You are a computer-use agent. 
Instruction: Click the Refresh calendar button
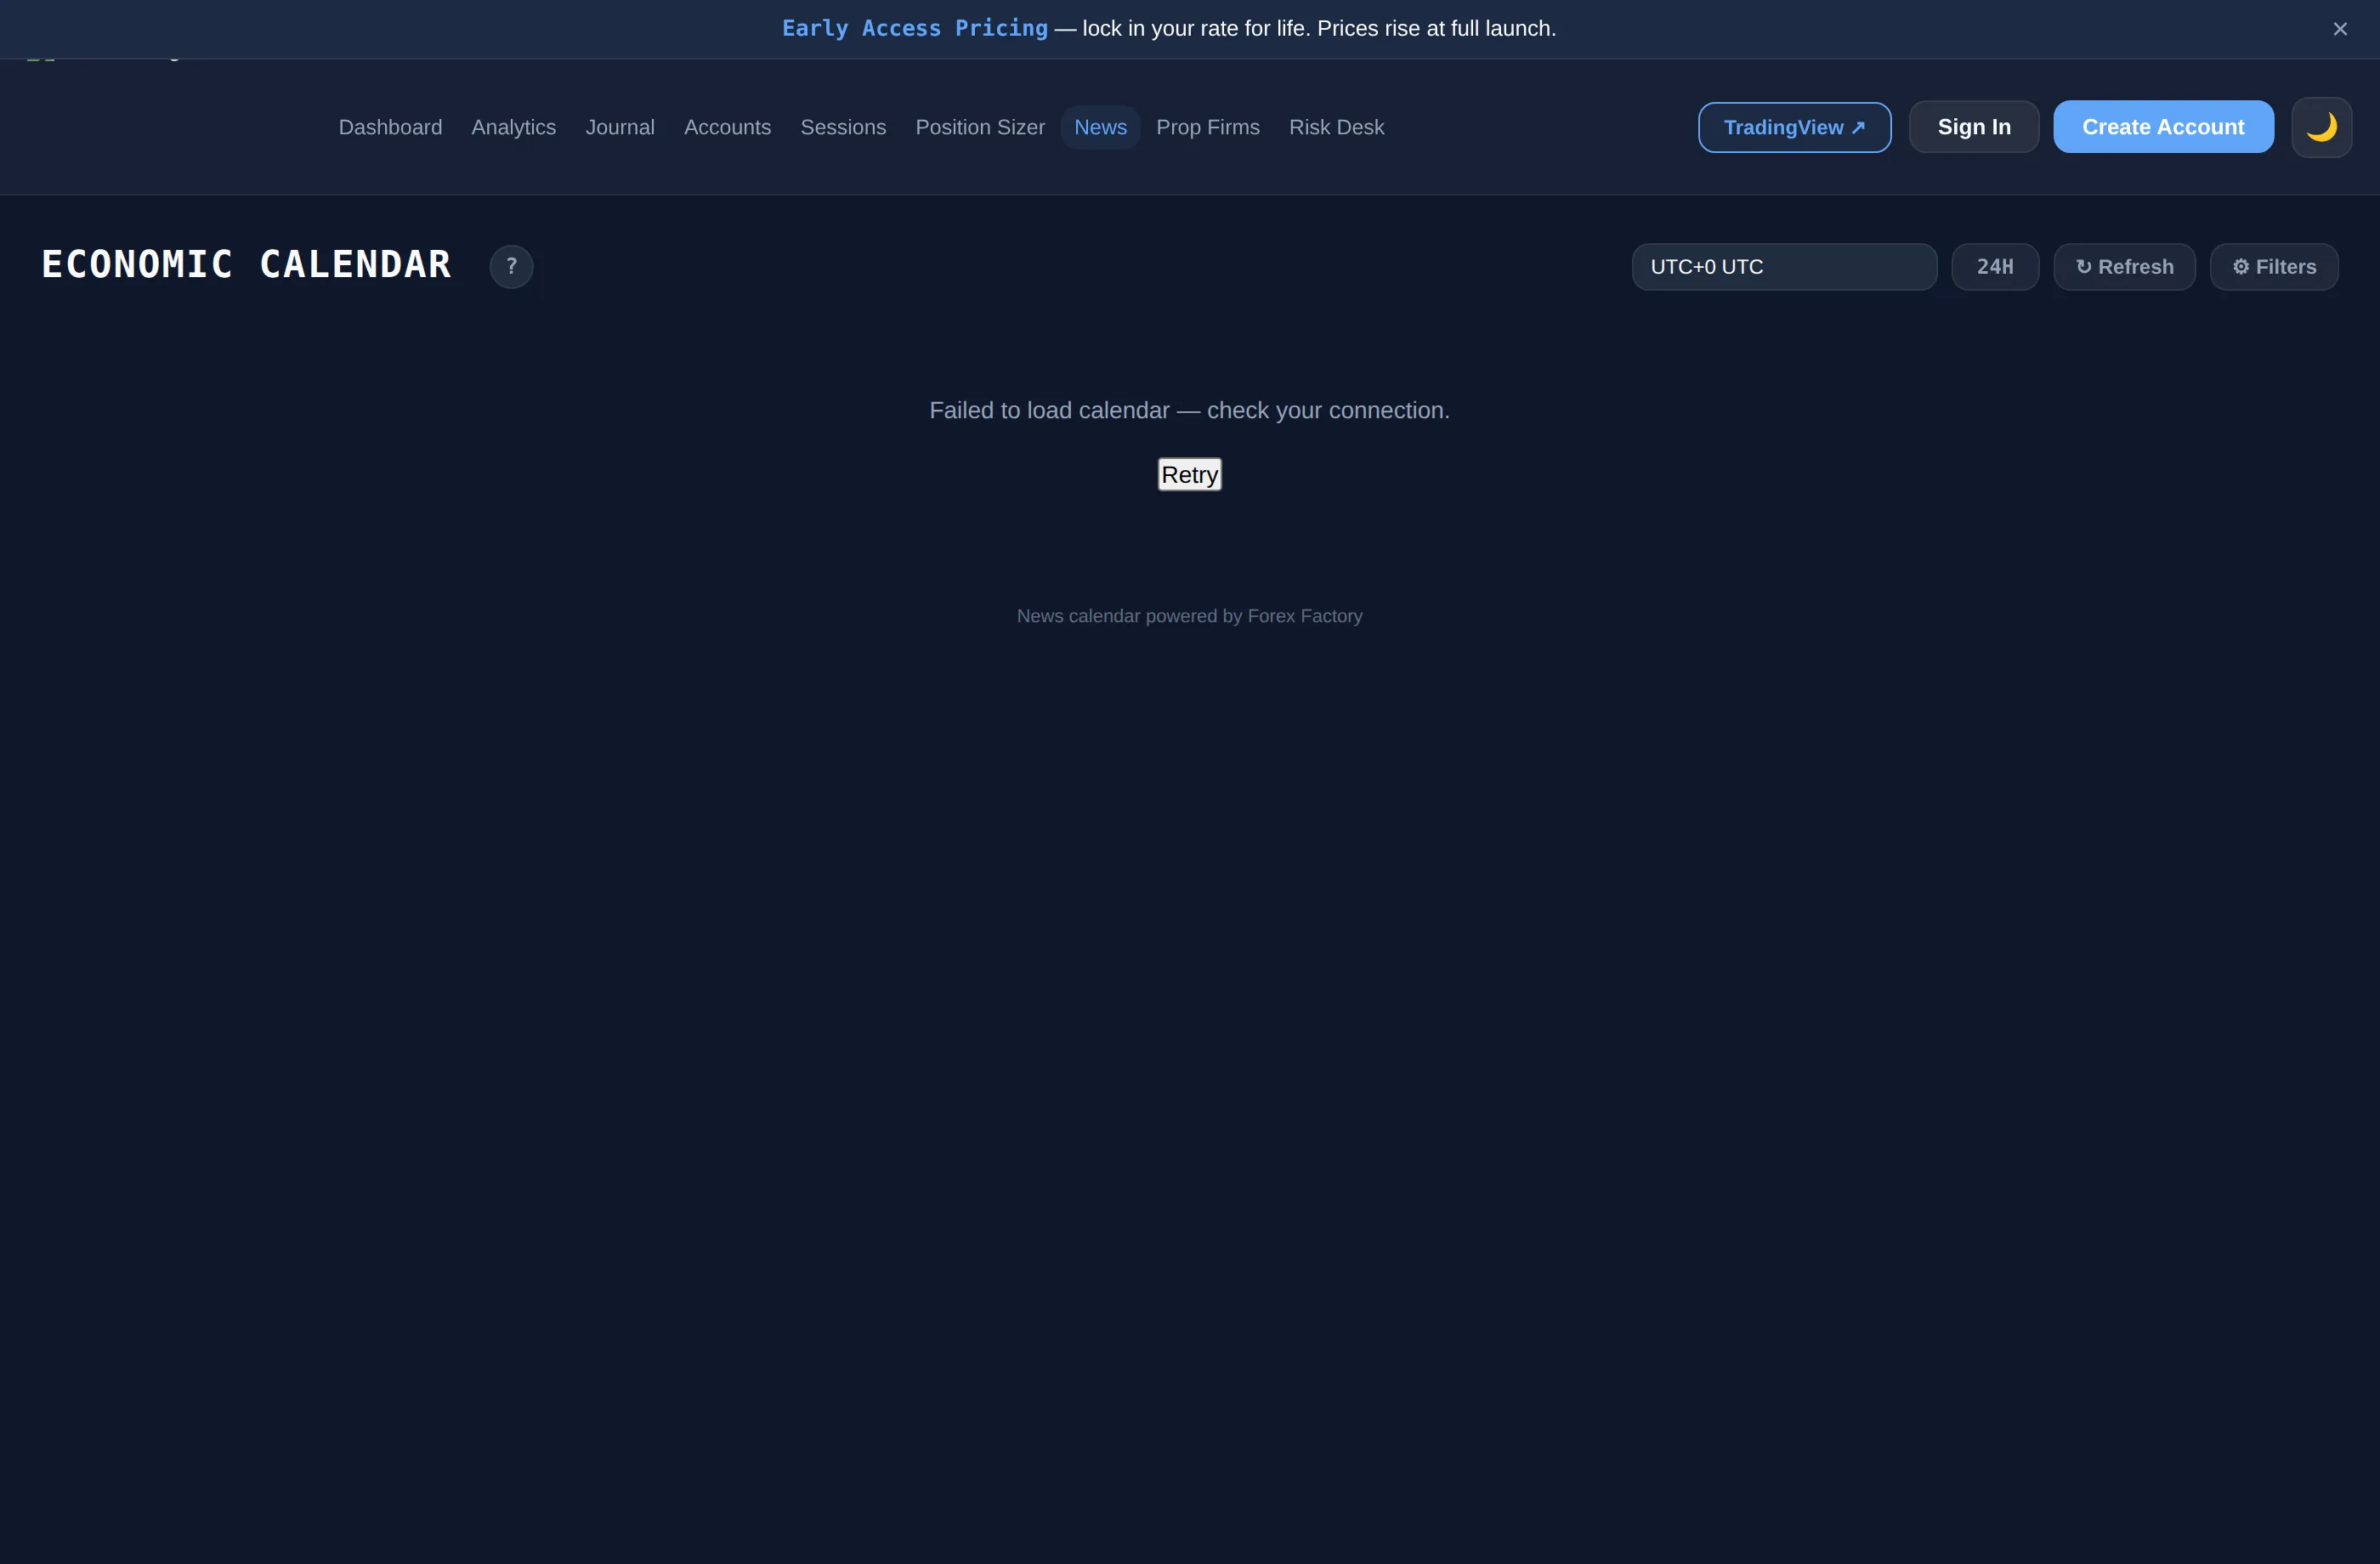click(2124, 267)
